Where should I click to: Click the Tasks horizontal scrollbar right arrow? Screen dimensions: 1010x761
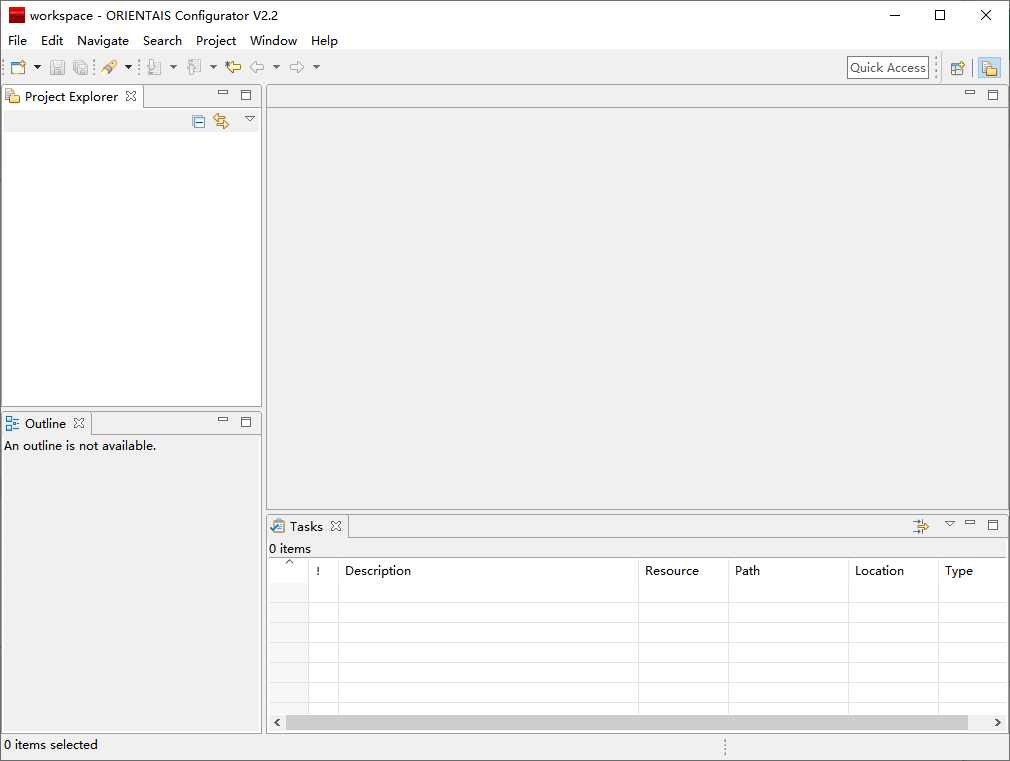997,722
